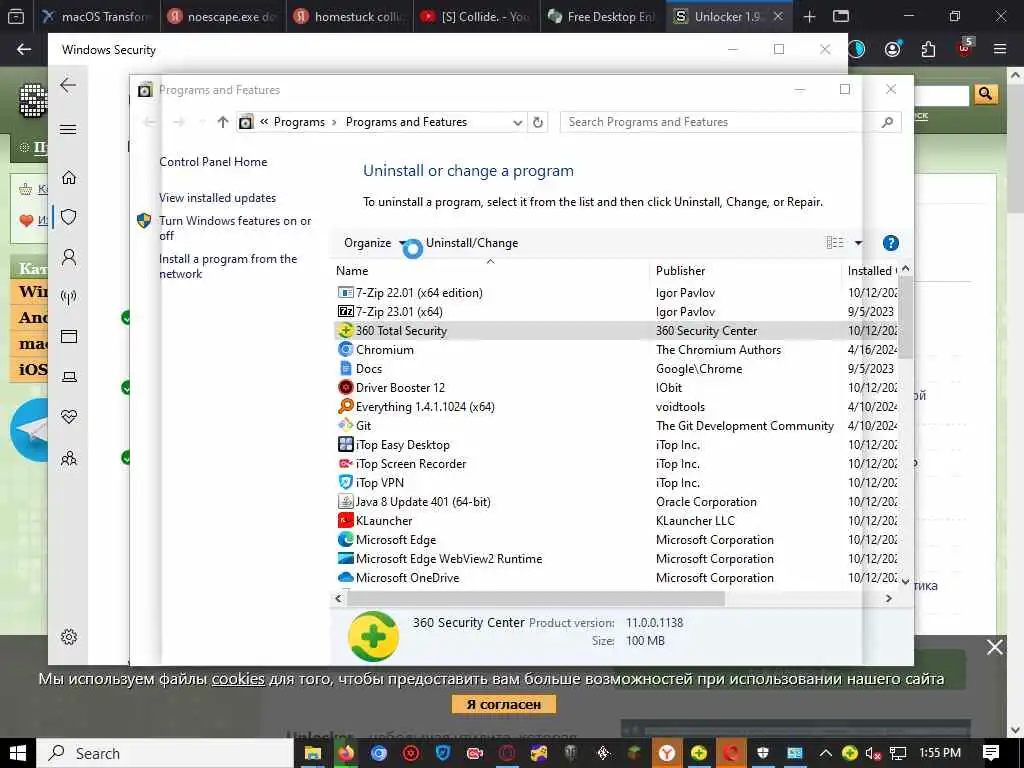Show hidden system tray icons
1024x768 pixels.
pyautogui.click(x=825, y=753)
